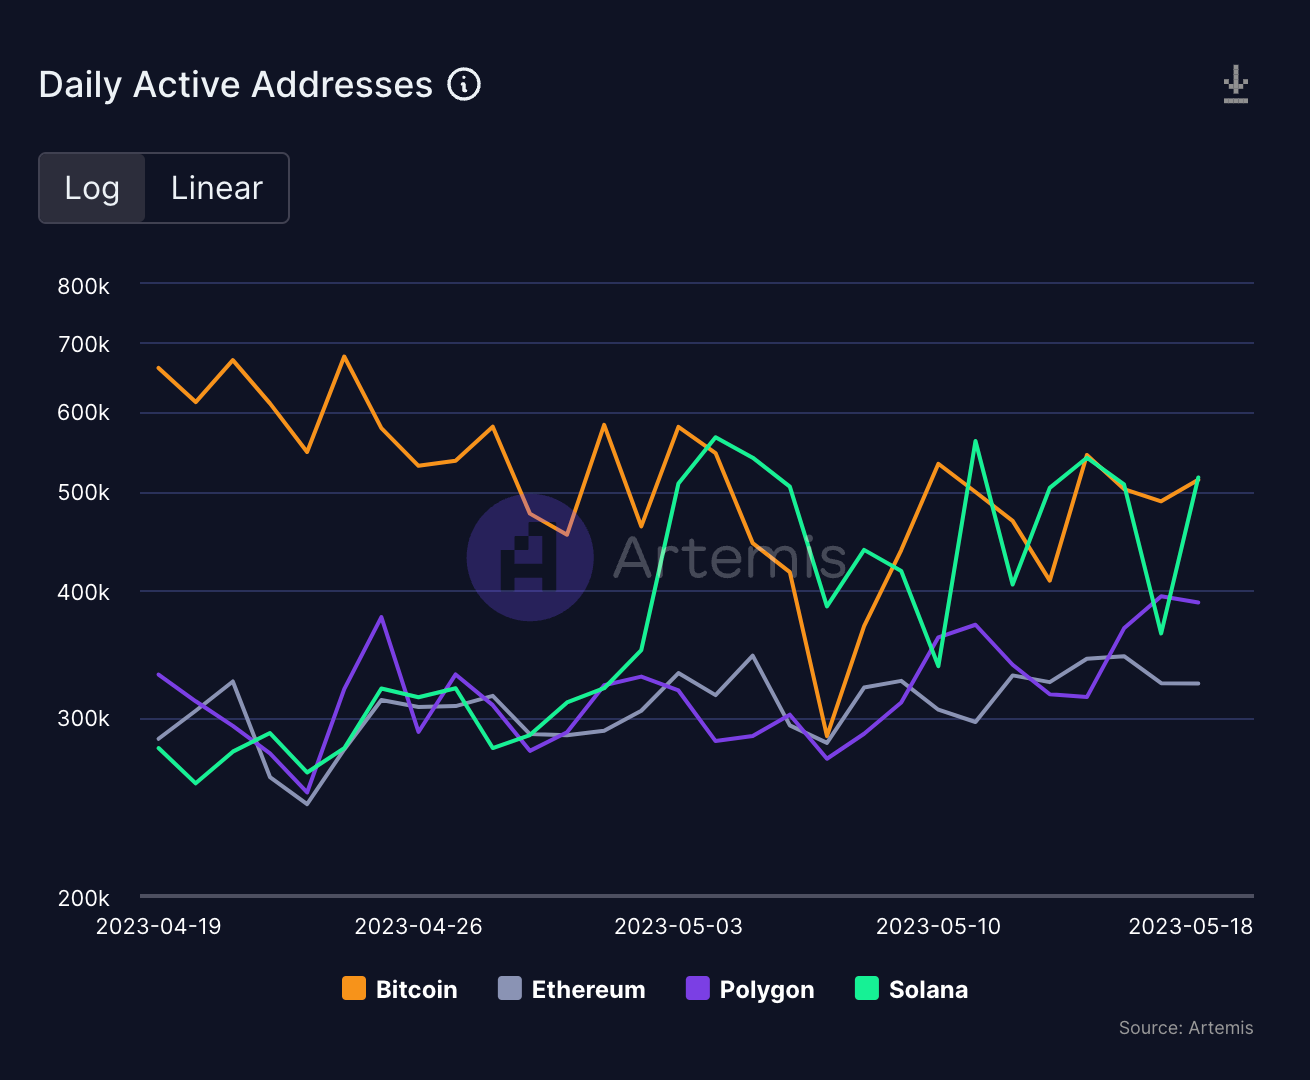The image size is (1310, 1080).
Task: Download the chart with the download icon
Action: pos(1236,85)
